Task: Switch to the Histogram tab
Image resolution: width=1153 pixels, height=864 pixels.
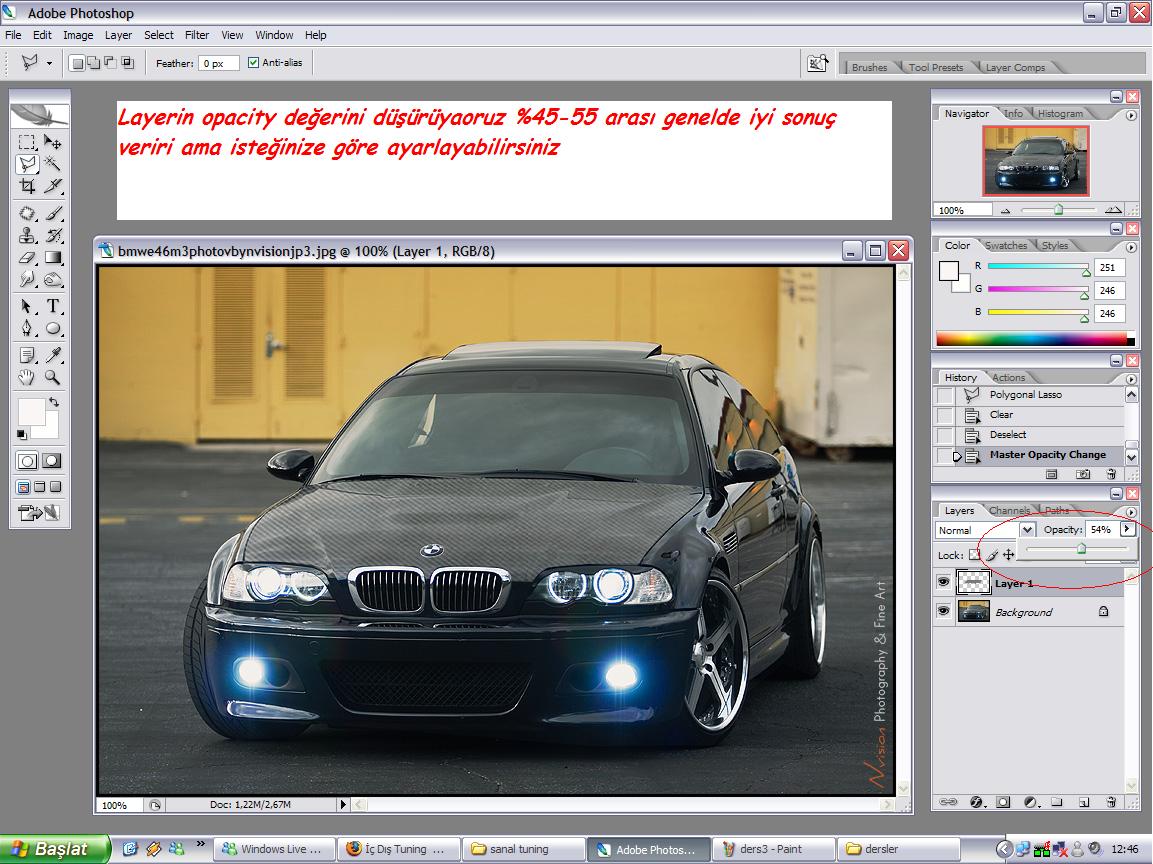Action: pyautogui.click(x=1060, y=113)
